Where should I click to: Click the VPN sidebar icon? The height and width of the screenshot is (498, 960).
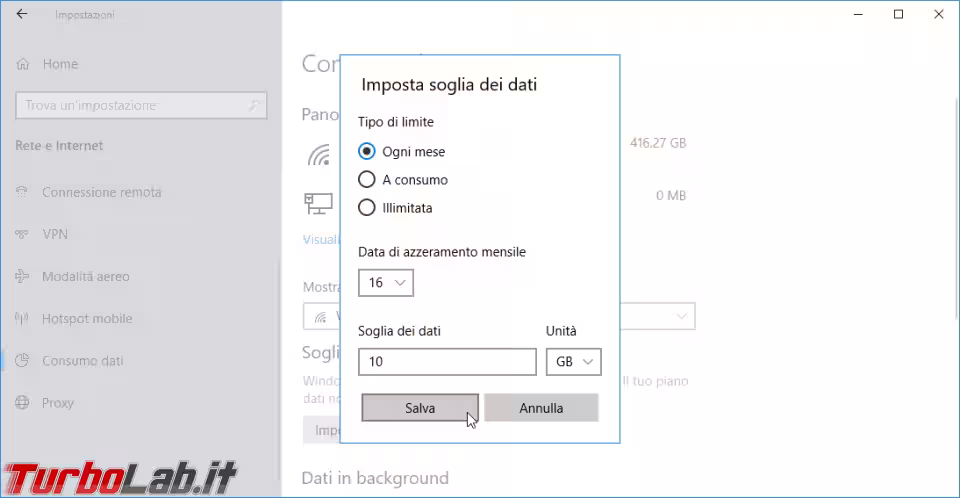[x=22, y=234]
